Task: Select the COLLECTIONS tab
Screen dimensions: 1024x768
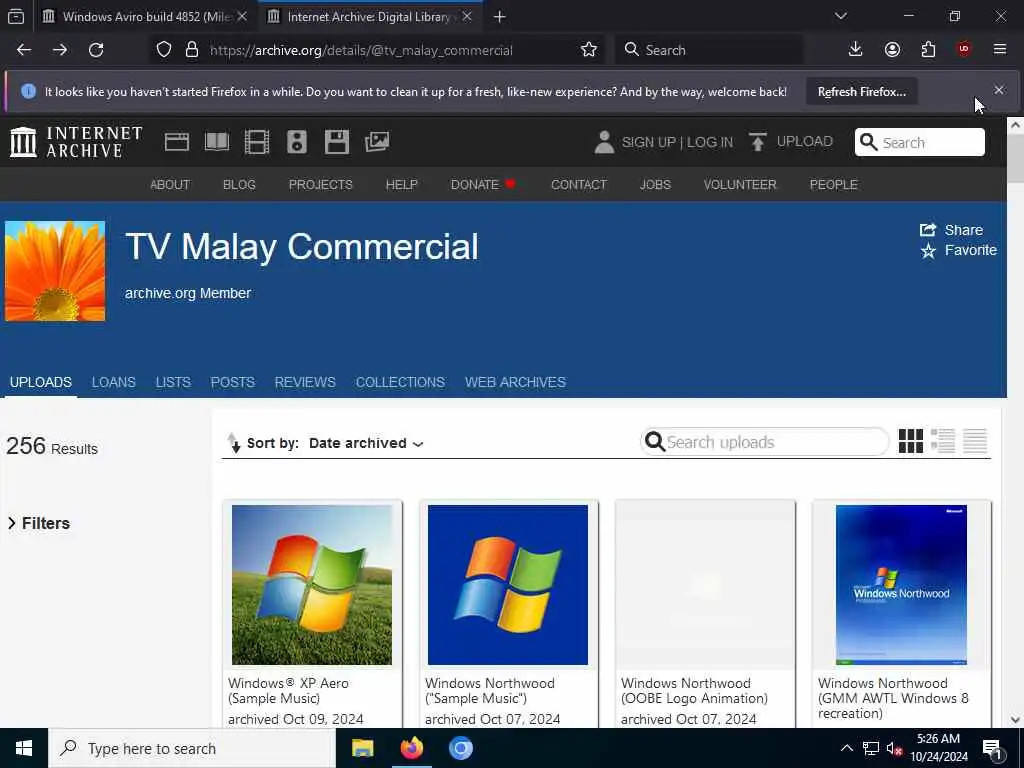Action: pos(400,383)
